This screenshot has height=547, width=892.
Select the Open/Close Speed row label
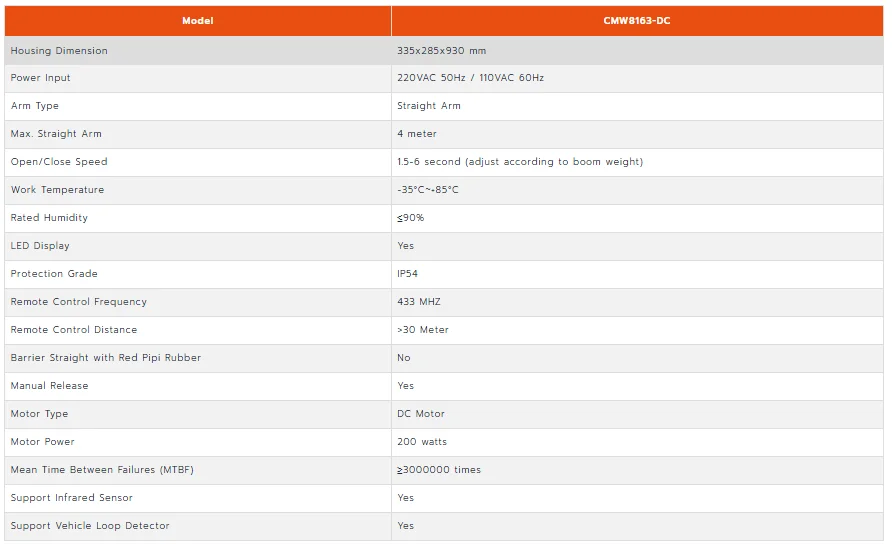point(59,162)
